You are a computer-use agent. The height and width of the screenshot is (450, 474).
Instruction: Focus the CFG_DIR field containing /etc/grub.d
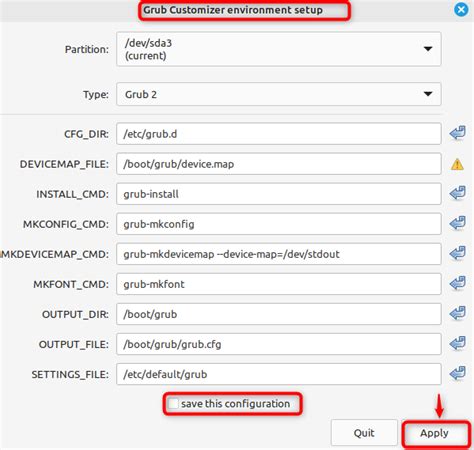(279, 134)
